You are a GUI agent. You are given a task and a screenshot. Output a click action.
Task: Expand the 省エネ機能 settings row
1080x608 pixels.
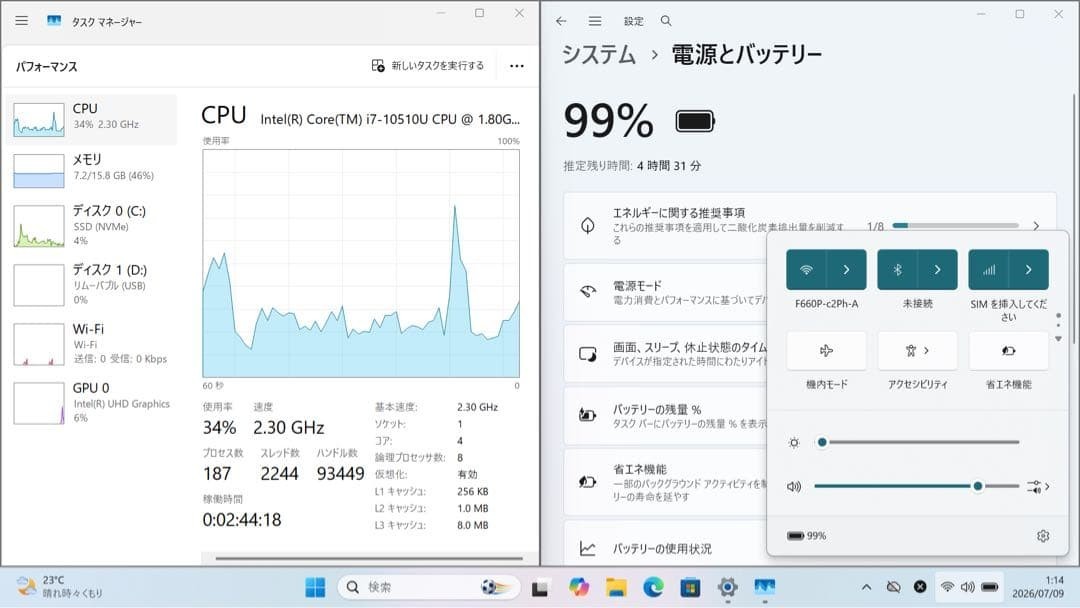tap(665, 482)
